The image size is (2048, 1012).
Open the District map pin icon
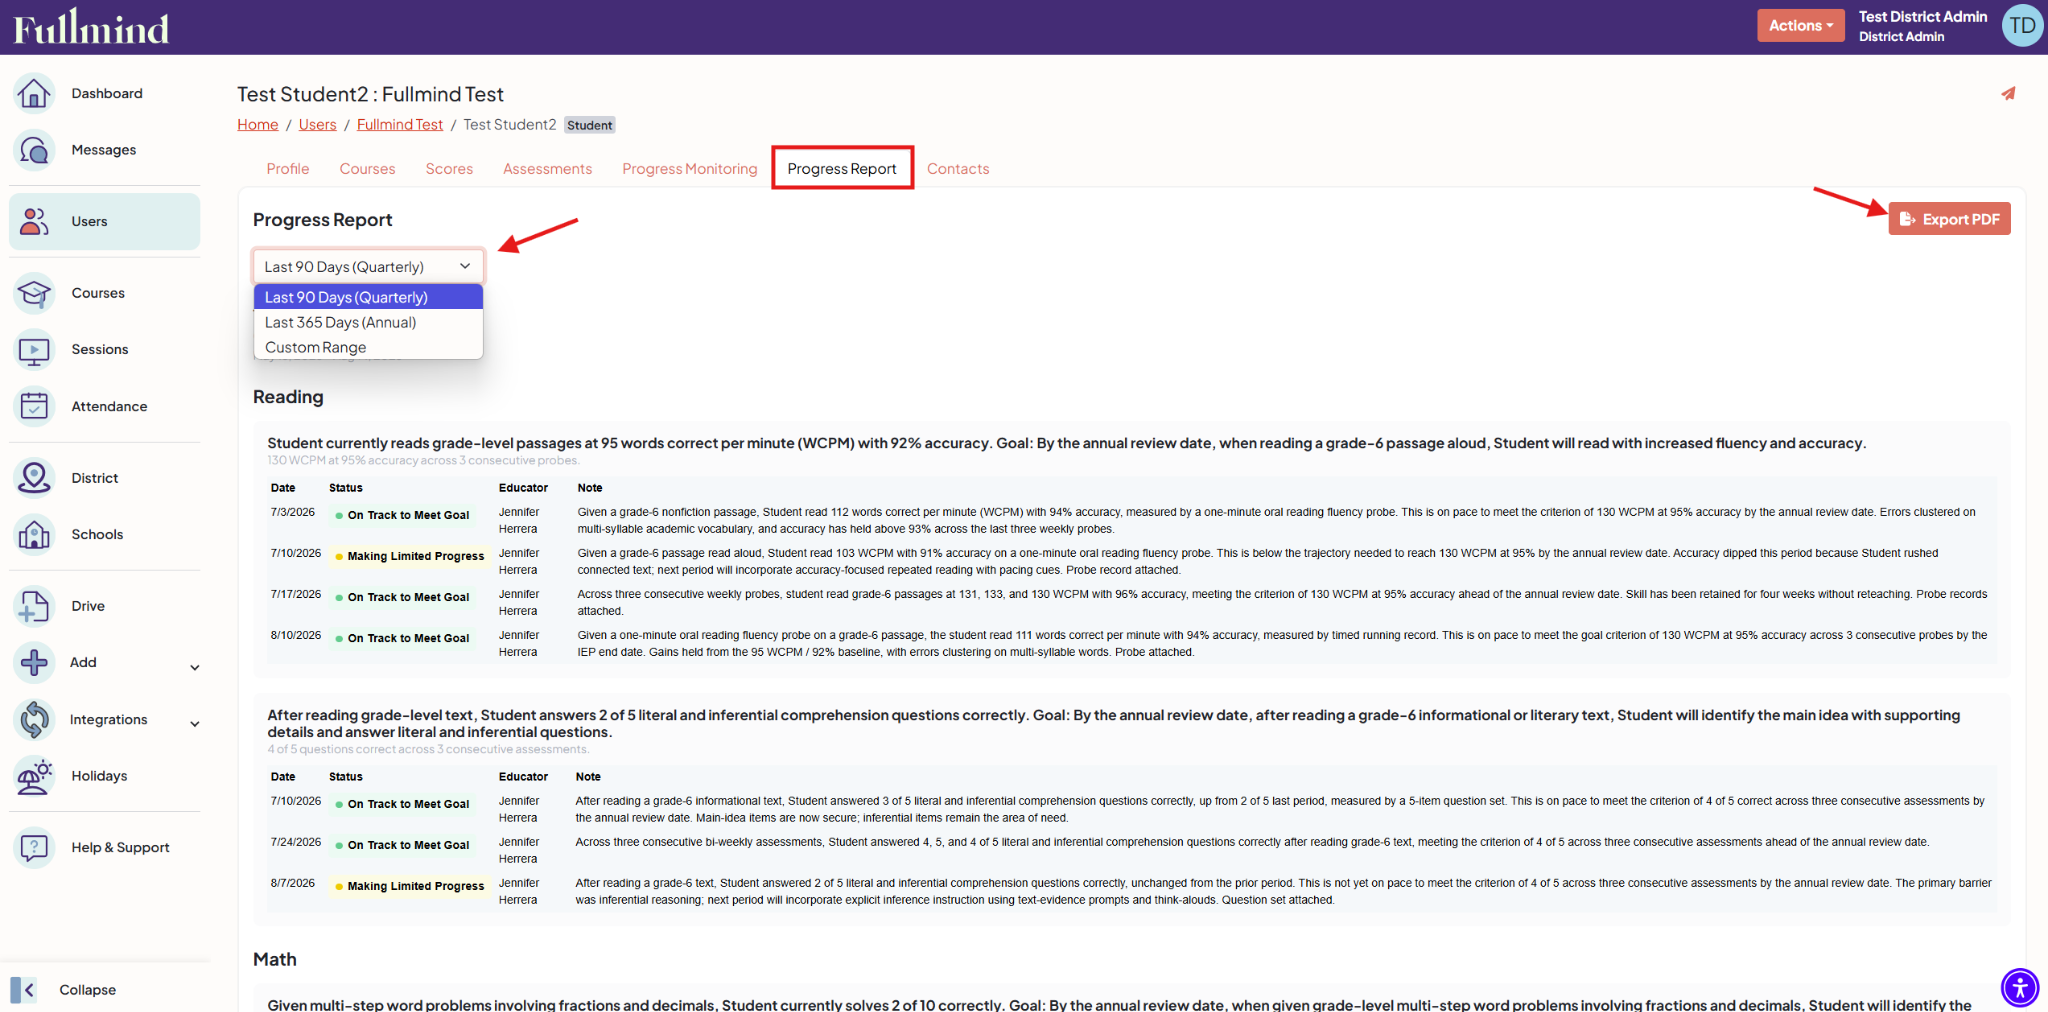click(x=34, y=478)
